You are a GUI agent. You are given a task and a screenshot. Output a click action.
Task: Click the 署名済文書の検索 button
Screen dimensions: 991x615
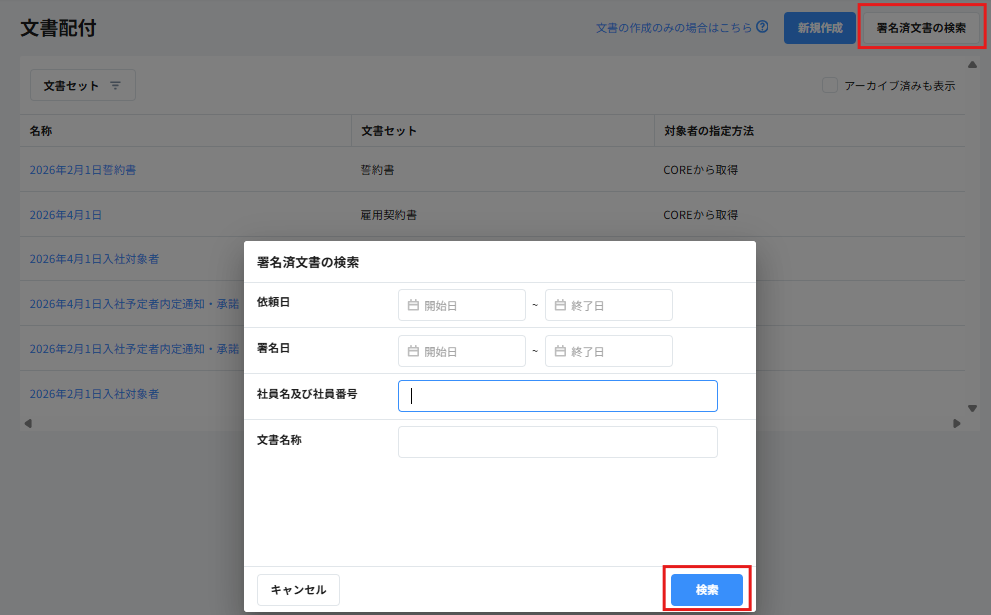921,28
